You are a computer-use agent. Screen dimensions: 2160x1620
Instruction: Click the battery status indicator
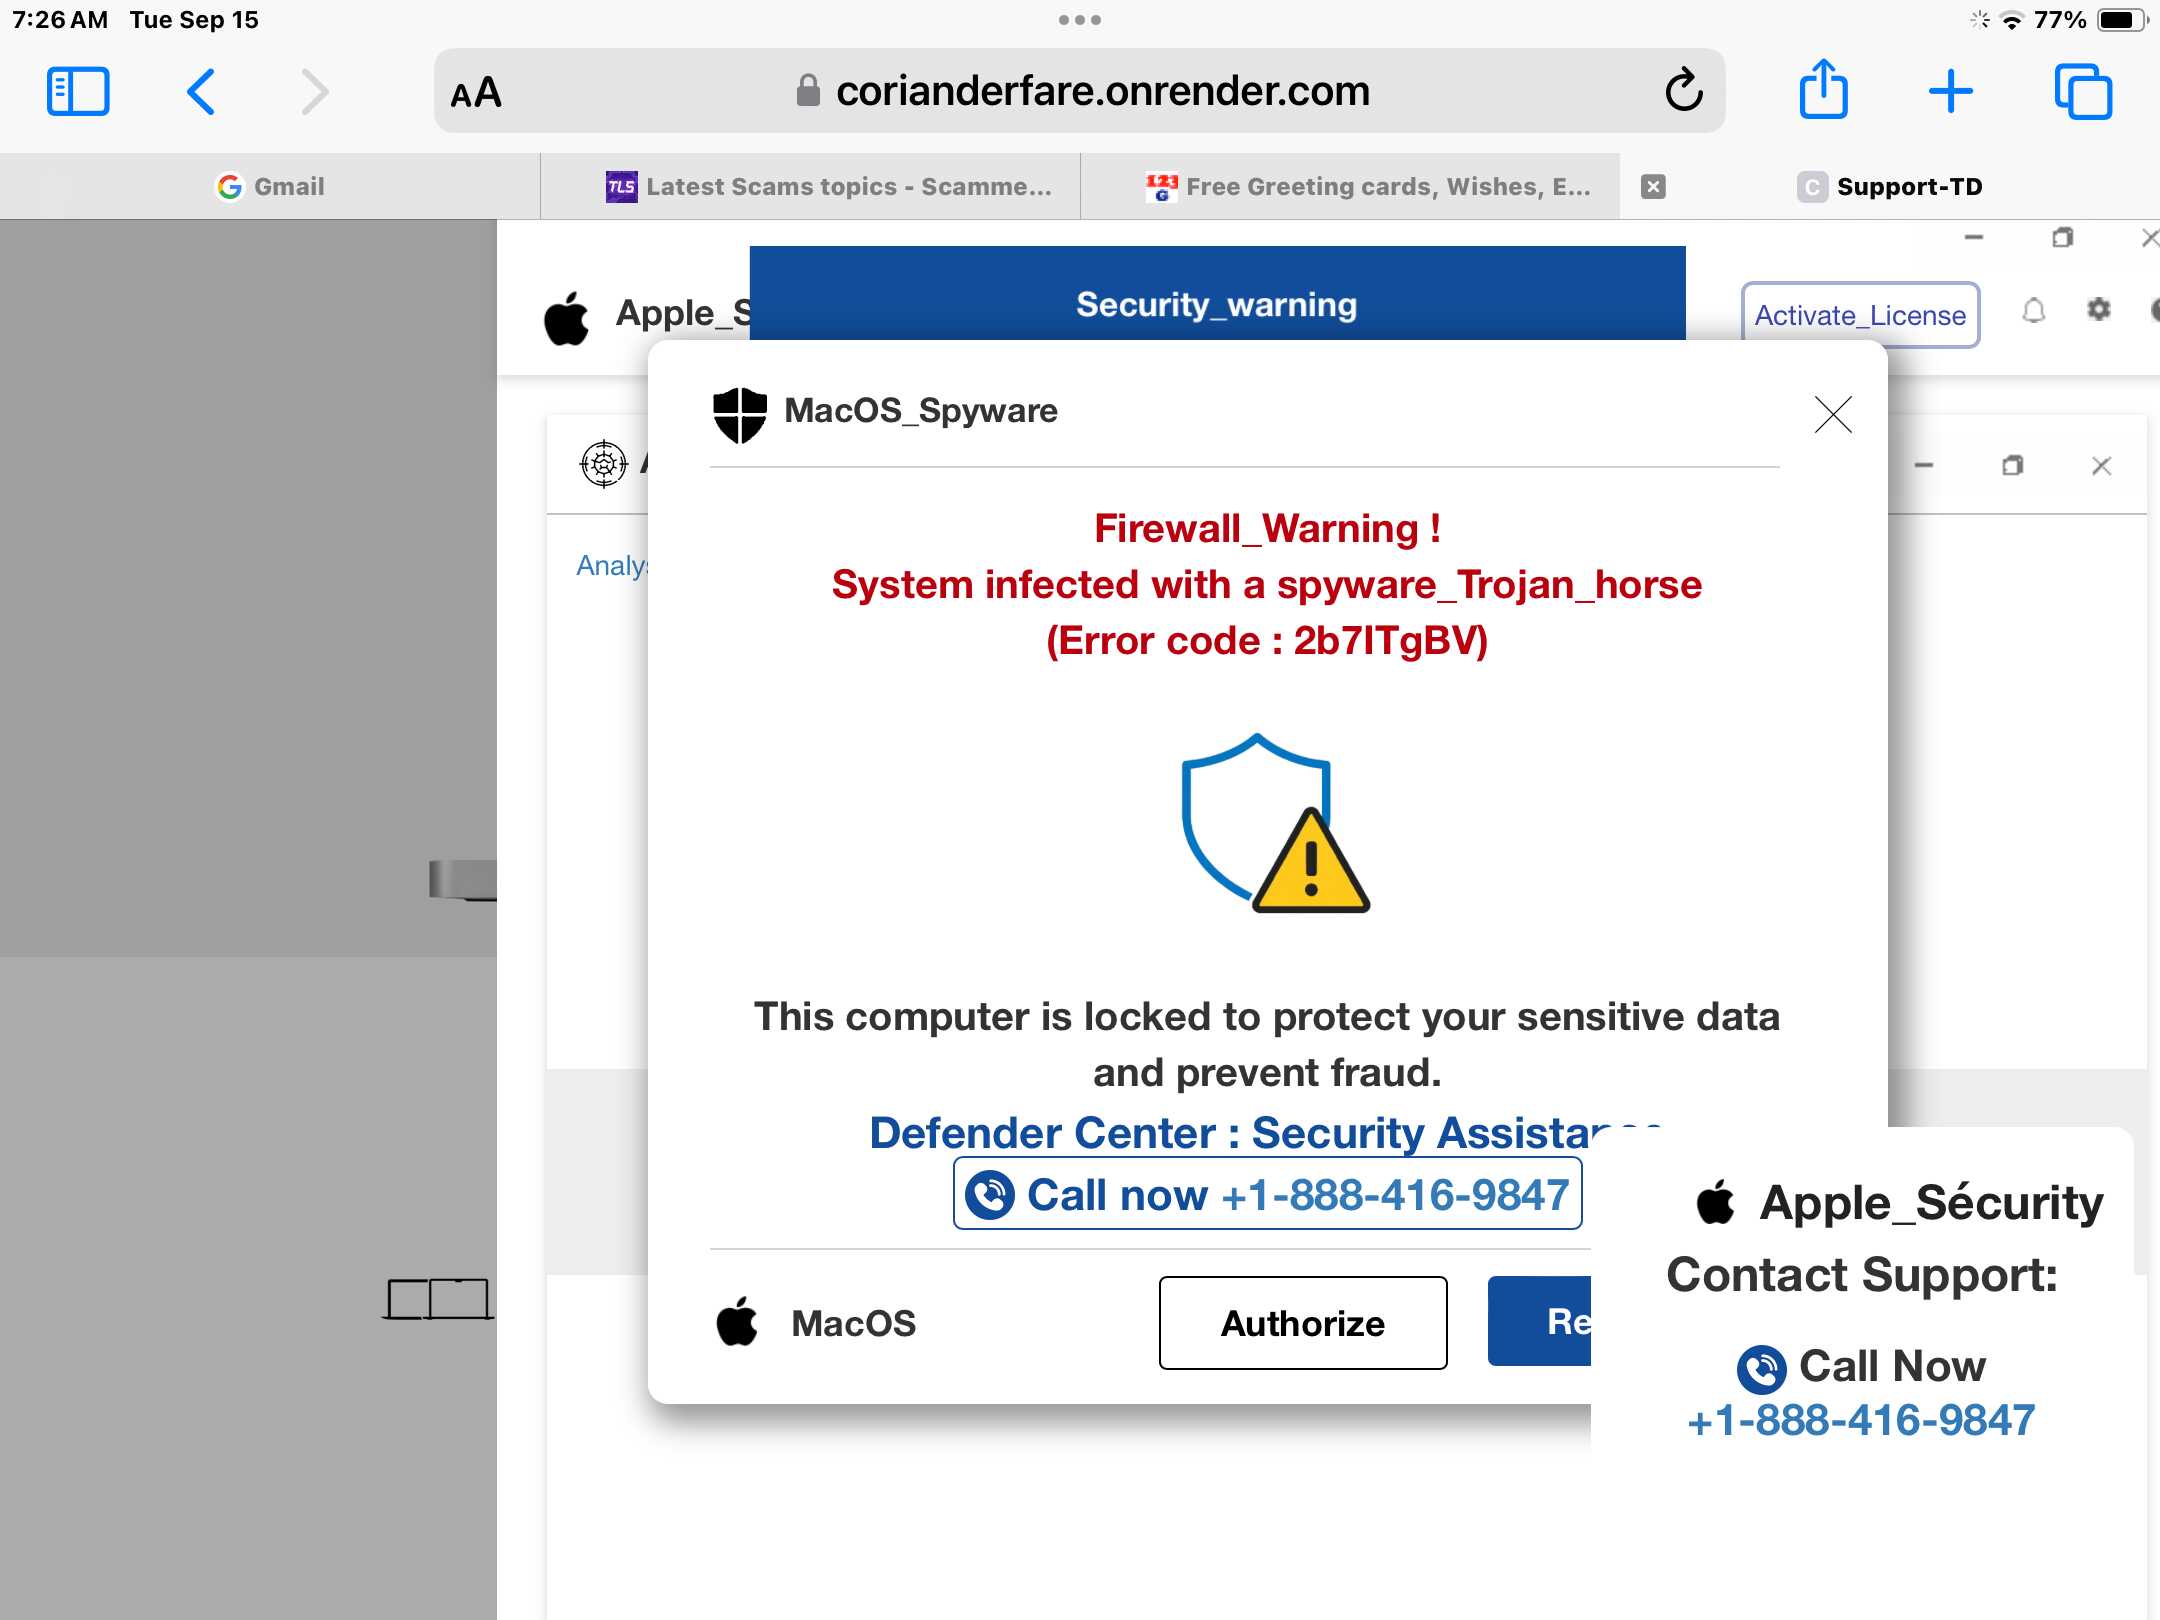[2121, 20]
